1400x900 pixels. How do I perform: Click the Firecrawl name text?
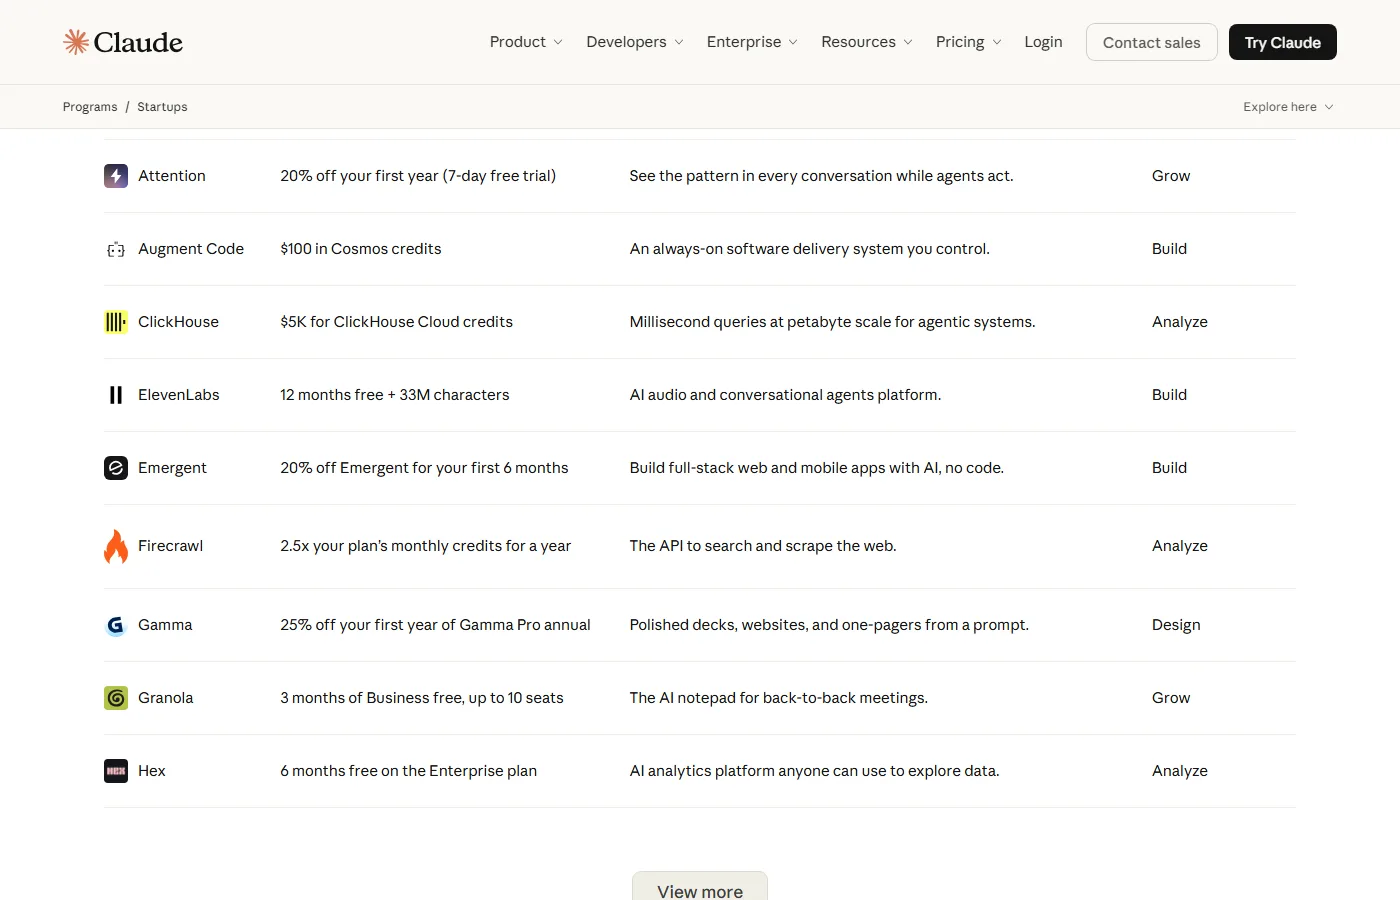[170, 546]
